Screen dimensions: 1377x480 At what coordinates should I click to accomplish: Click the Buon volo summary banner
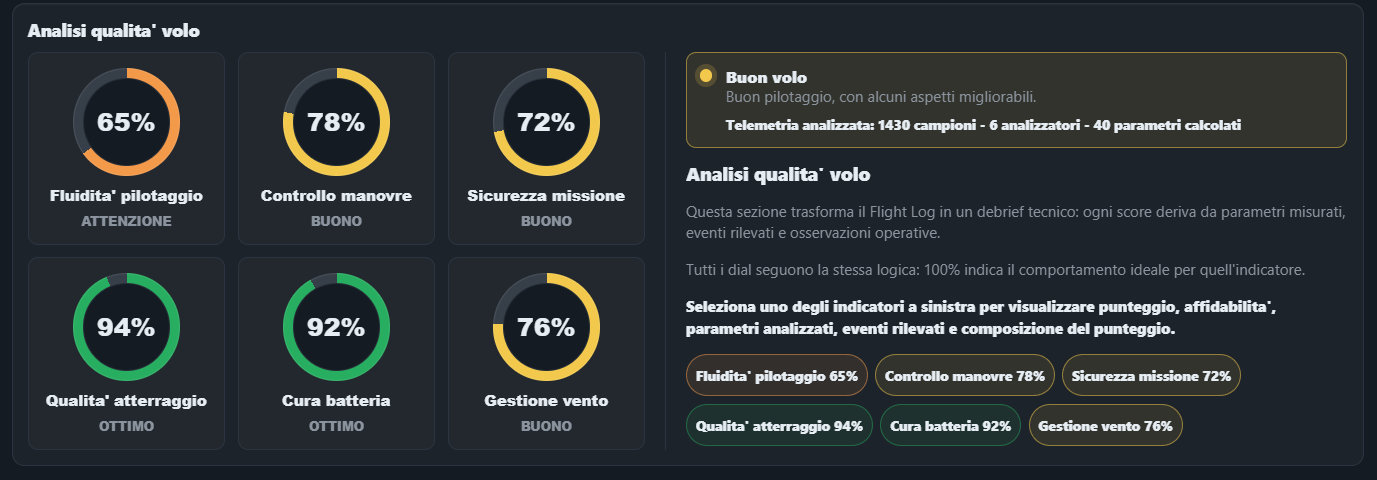(x=1016, y=100)
